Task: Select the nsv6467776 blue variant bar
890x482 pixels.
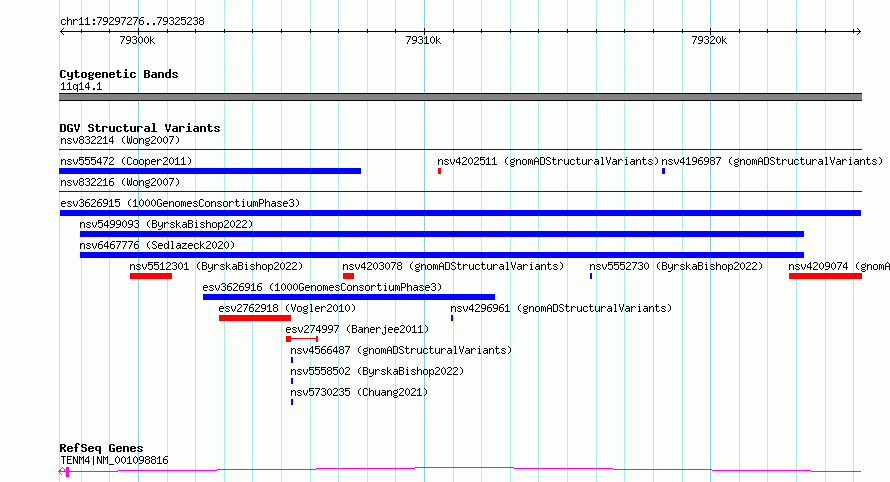Action: pyautogui.click(x=442, y=255)
